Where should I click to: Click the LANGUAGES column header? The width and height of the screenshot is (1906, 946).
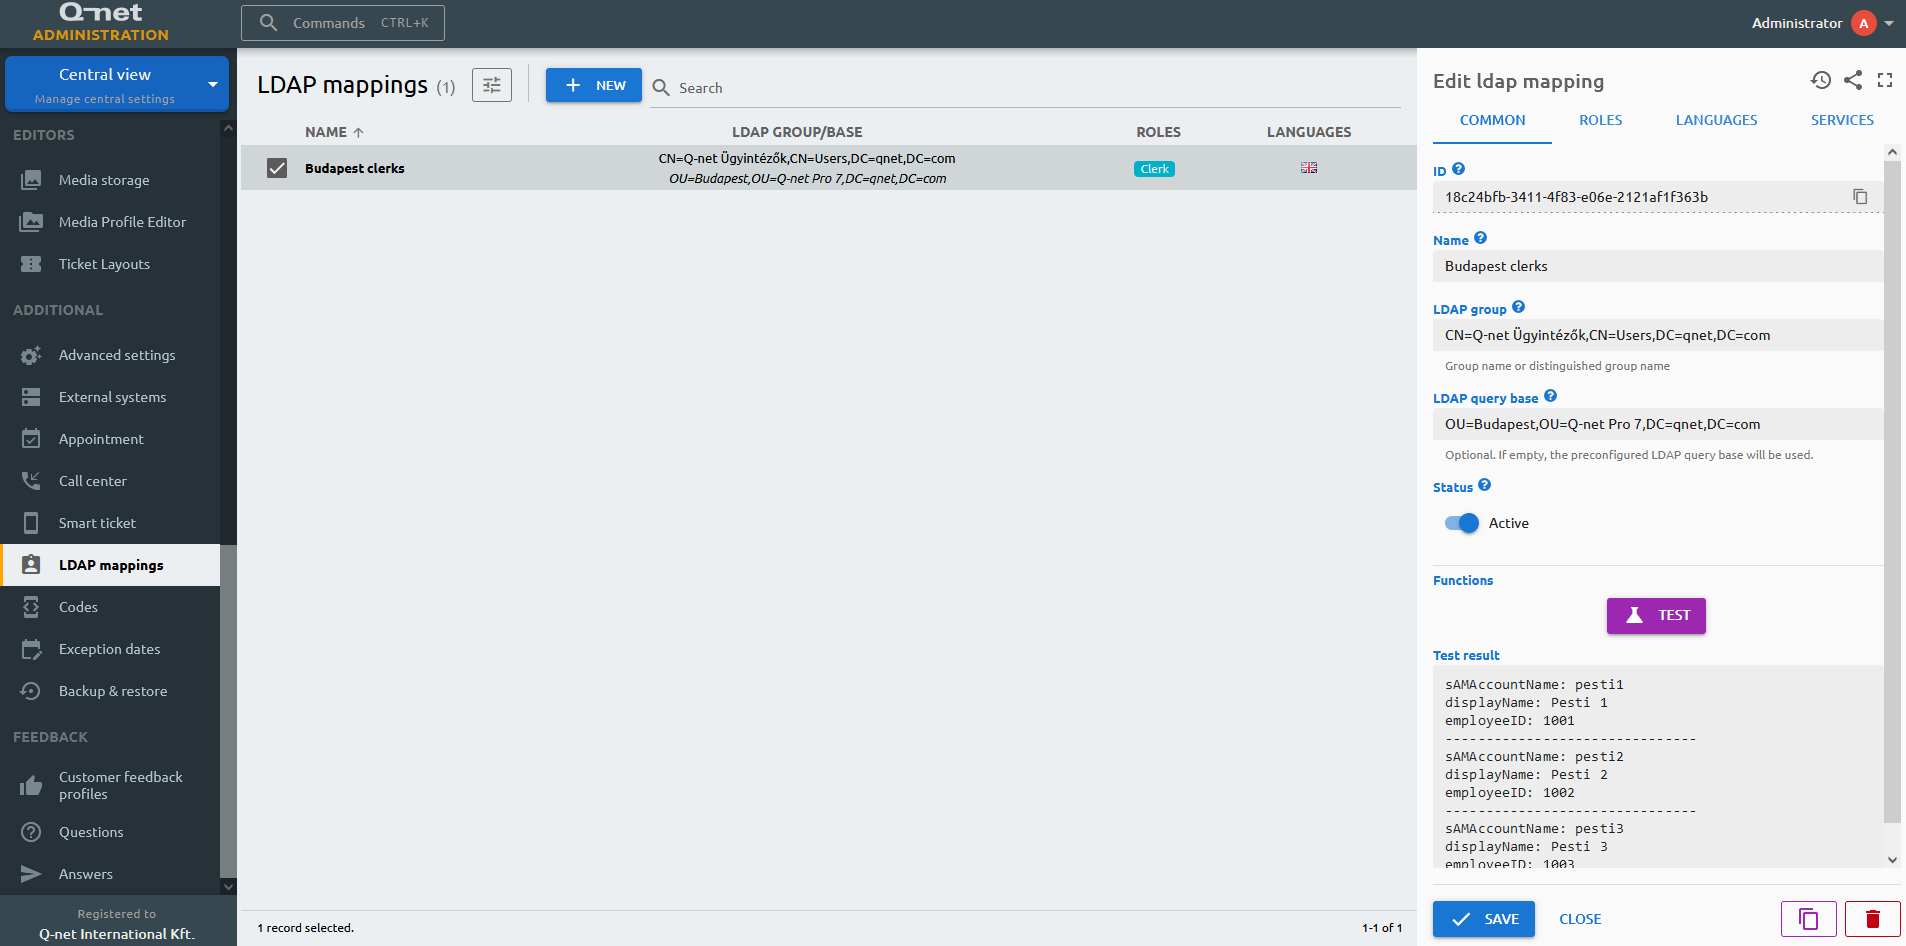1309,132
